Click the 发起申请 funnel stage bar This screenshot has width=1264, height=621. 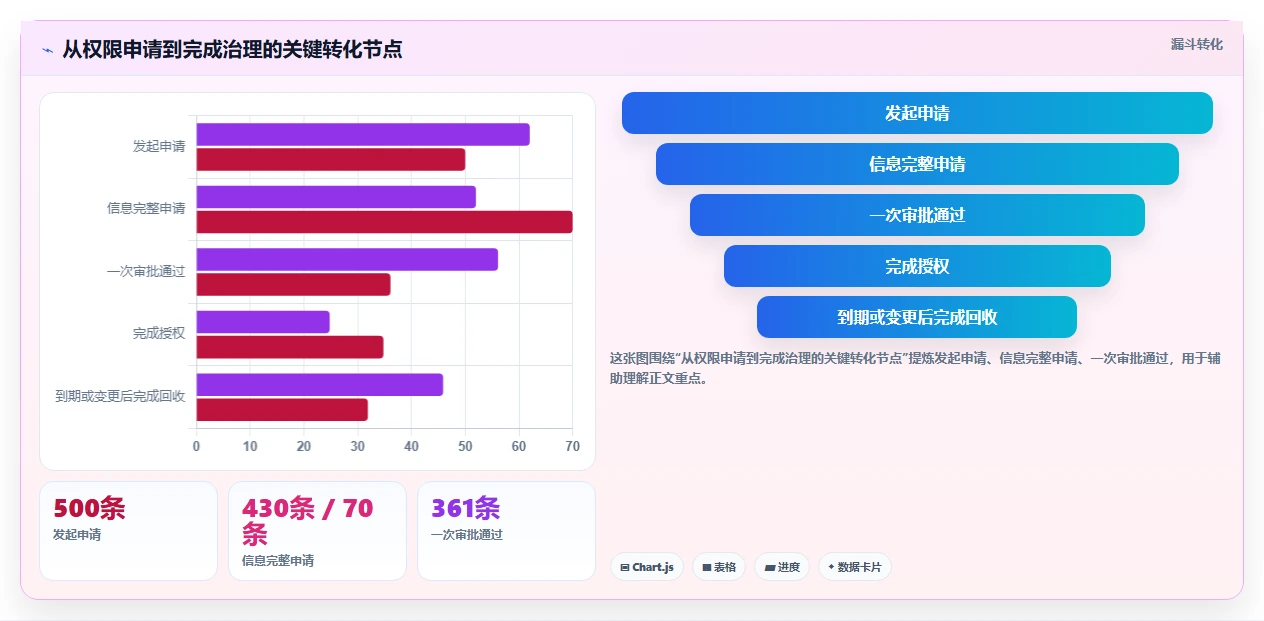point(917,113)
